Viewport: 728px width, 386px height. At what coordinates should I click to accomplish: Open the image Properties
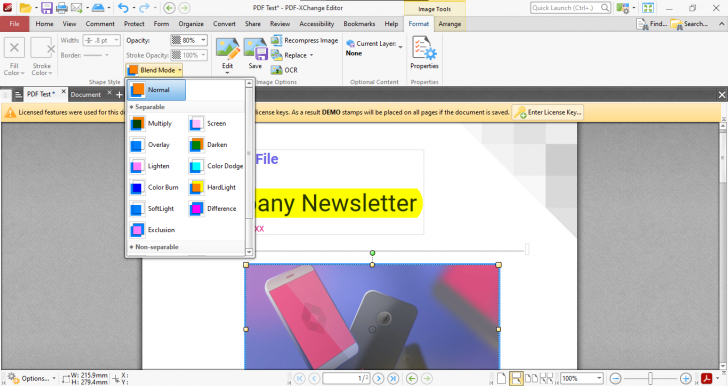424,53
